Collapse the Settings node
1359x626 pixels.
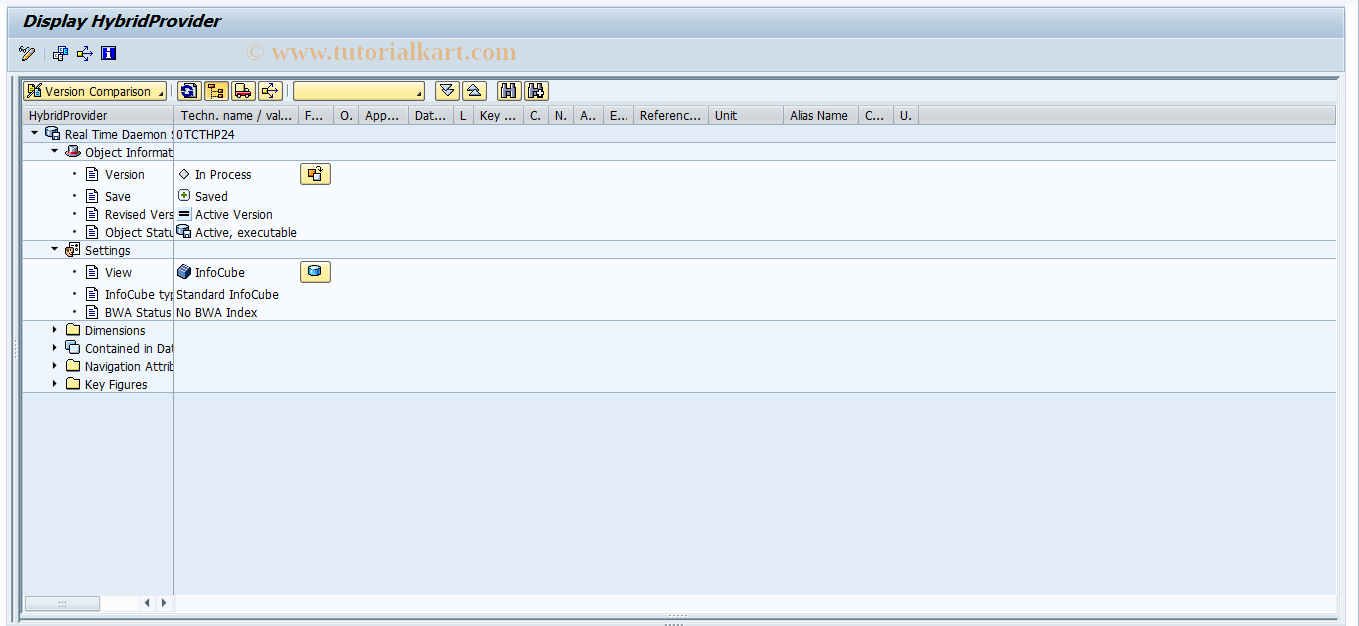coord(55,250)
